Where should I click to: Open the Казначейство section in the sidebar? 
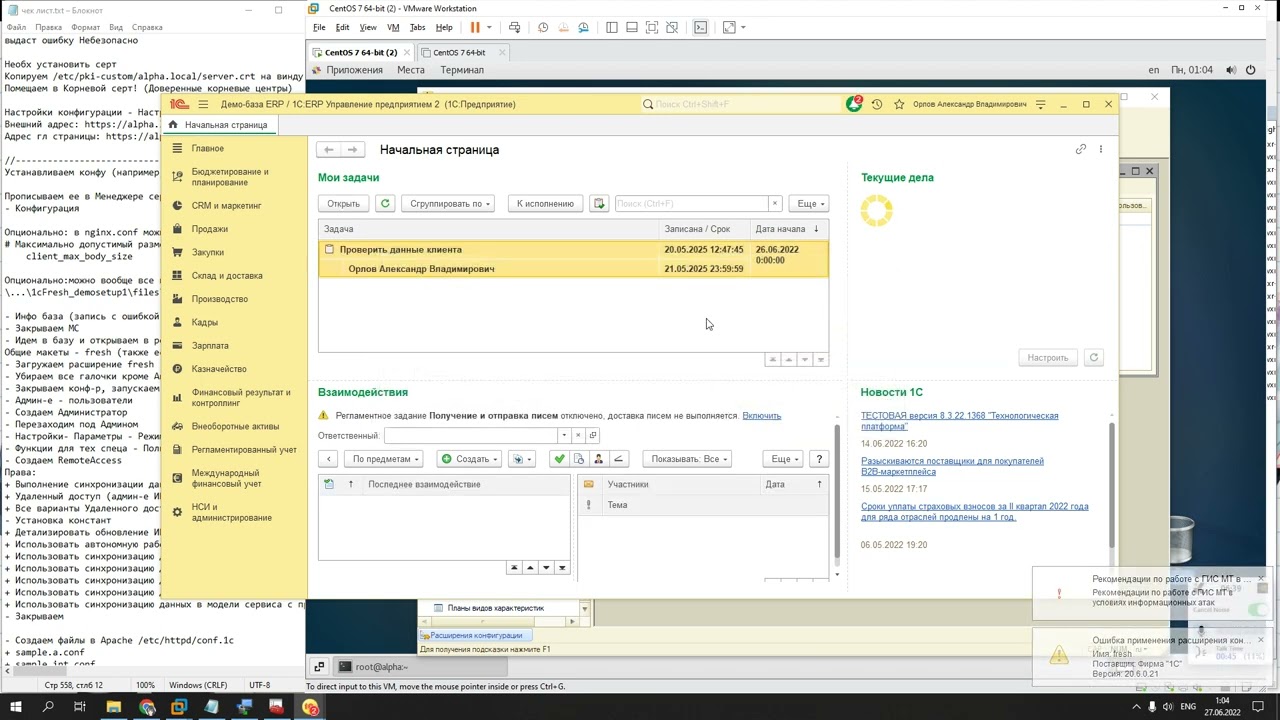(219, 369)
